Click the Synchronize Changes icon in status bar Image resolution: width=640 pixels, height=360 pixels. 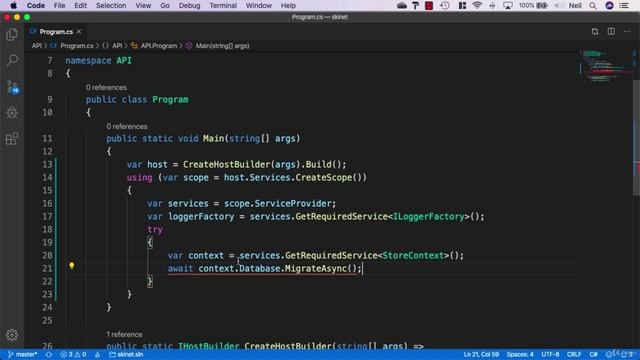click(49, 354)
